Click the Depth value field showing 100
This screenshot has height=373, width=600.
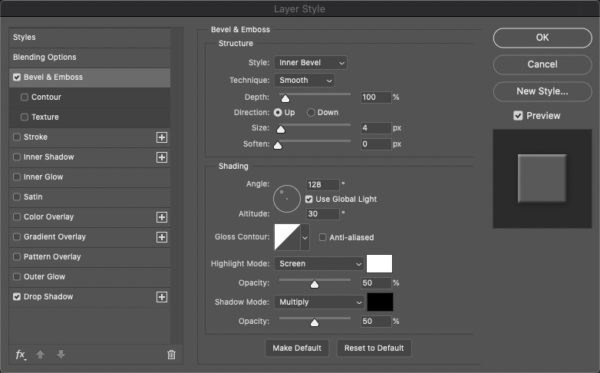click(376, 97)
